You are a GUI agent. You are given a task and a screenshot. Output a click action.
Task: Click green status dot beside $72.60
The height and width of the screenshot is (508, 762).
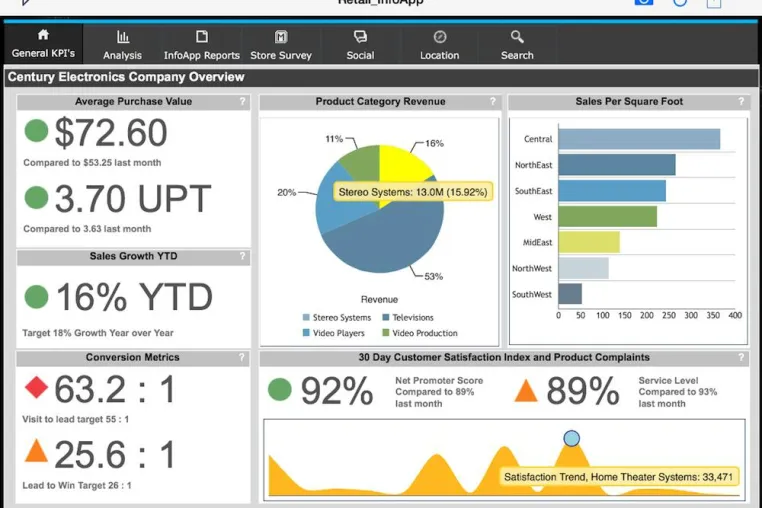(36, 130)
